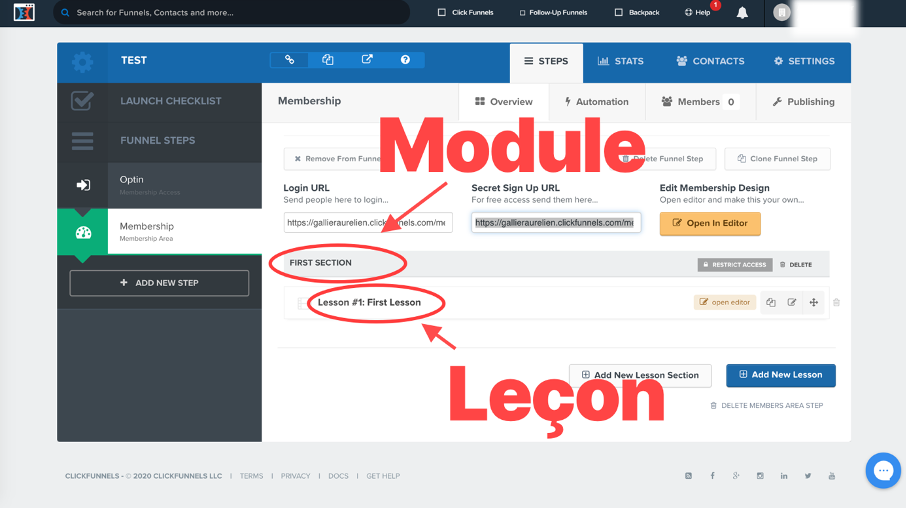Open the Docs footer link

point(338,476)
